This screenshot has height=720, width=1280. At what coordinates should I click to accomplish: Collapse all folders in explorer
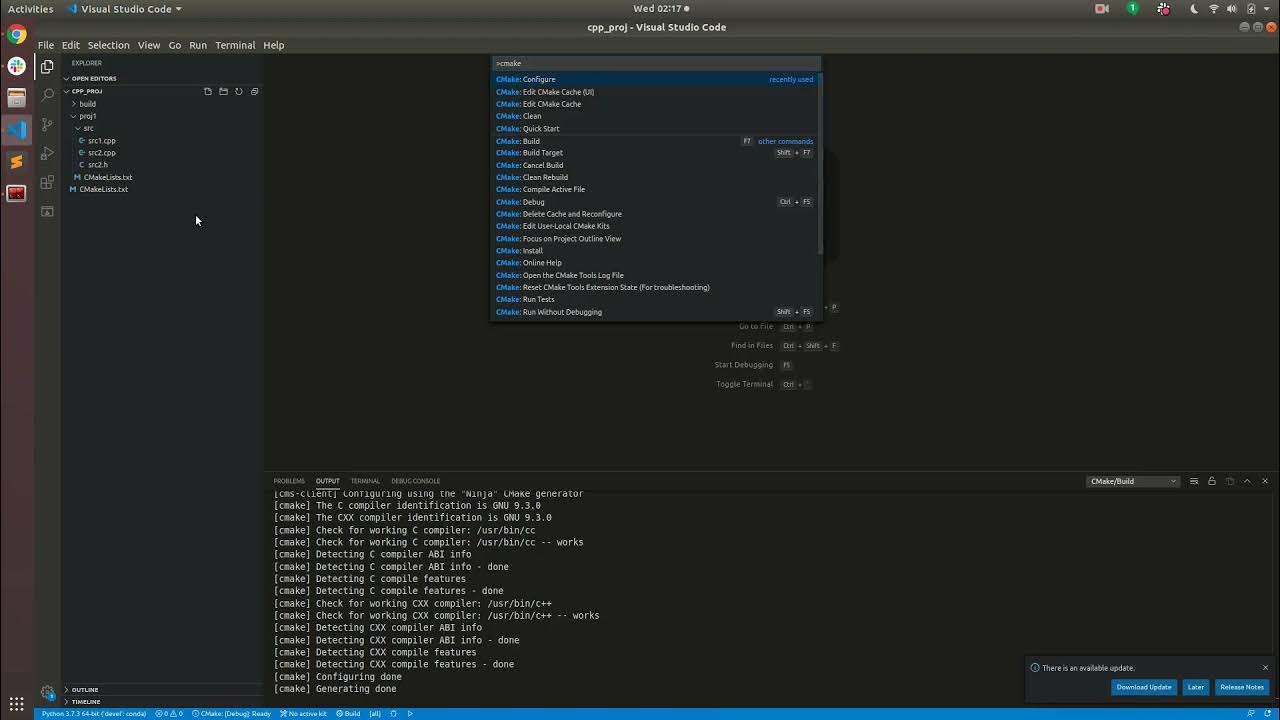pyautogui.click(x=254, y=91)
